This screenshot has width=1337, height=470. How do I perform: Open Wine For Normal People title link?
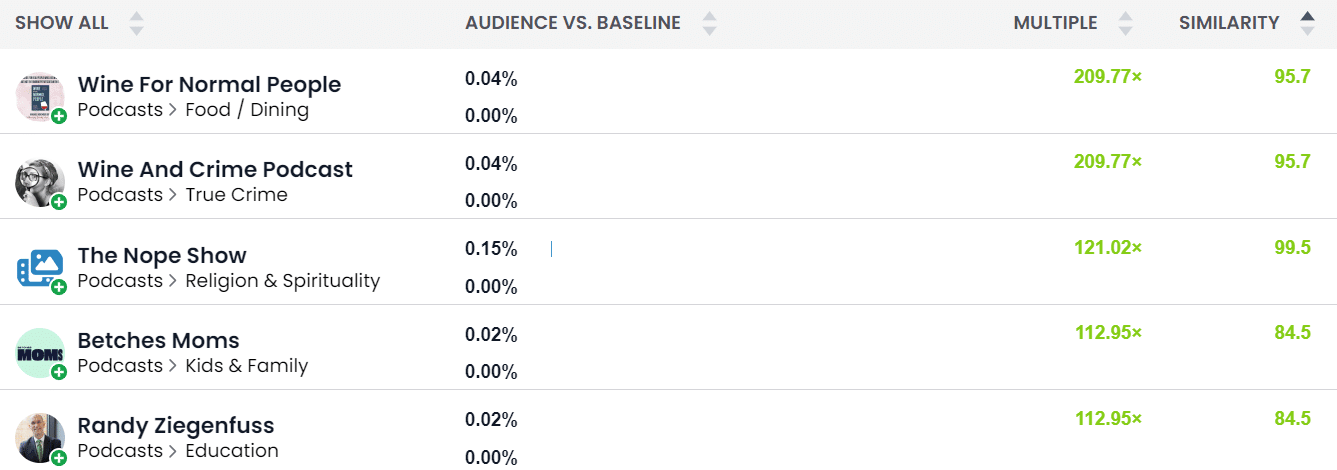tap(209, 85)
